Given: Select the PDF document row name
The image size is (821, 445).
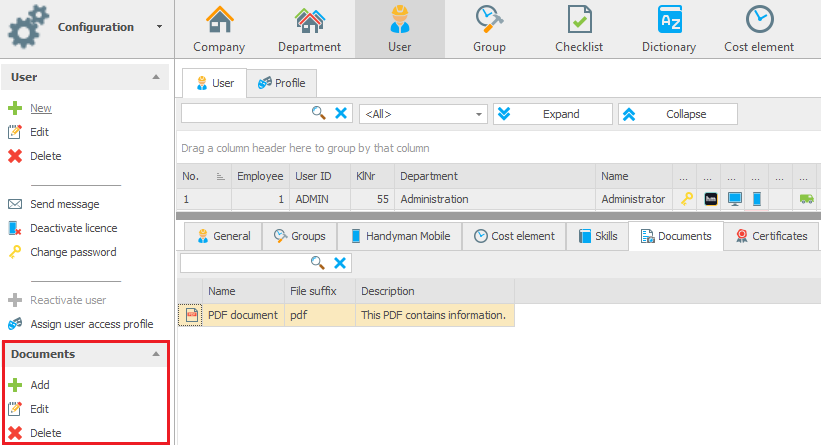Looking at the screenshot, I should tap(243, 315).
